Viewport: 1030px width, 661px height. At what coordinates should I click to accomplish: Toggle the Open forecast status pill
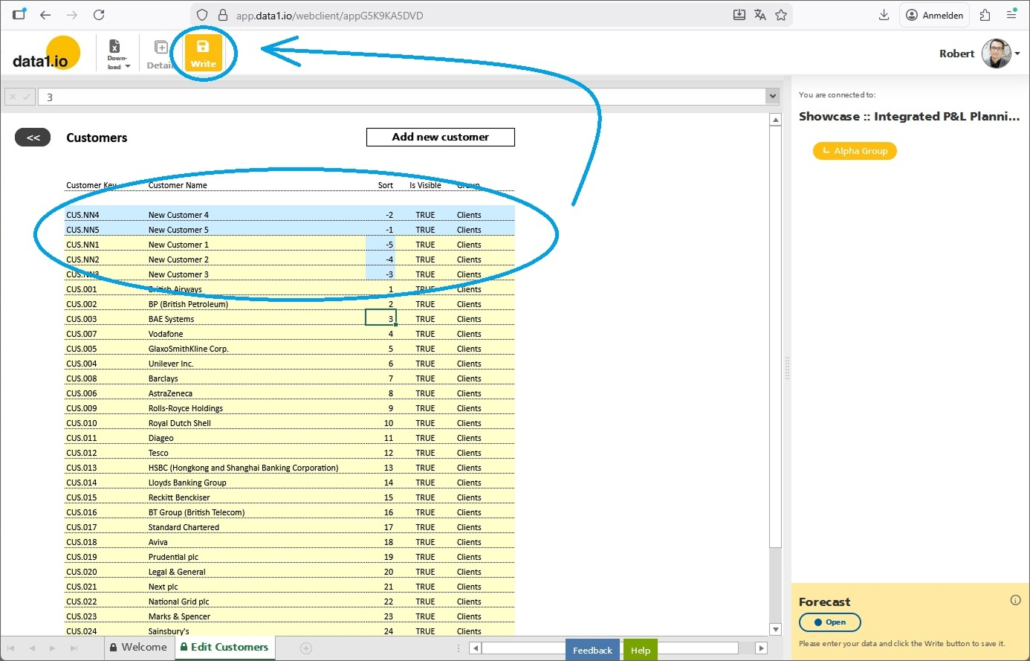click(x=829, y=622)
